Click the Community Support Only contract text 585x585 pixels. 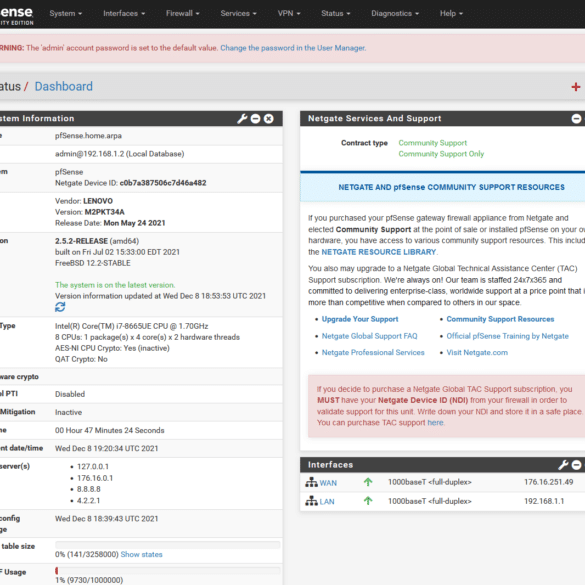coord(441,154)
